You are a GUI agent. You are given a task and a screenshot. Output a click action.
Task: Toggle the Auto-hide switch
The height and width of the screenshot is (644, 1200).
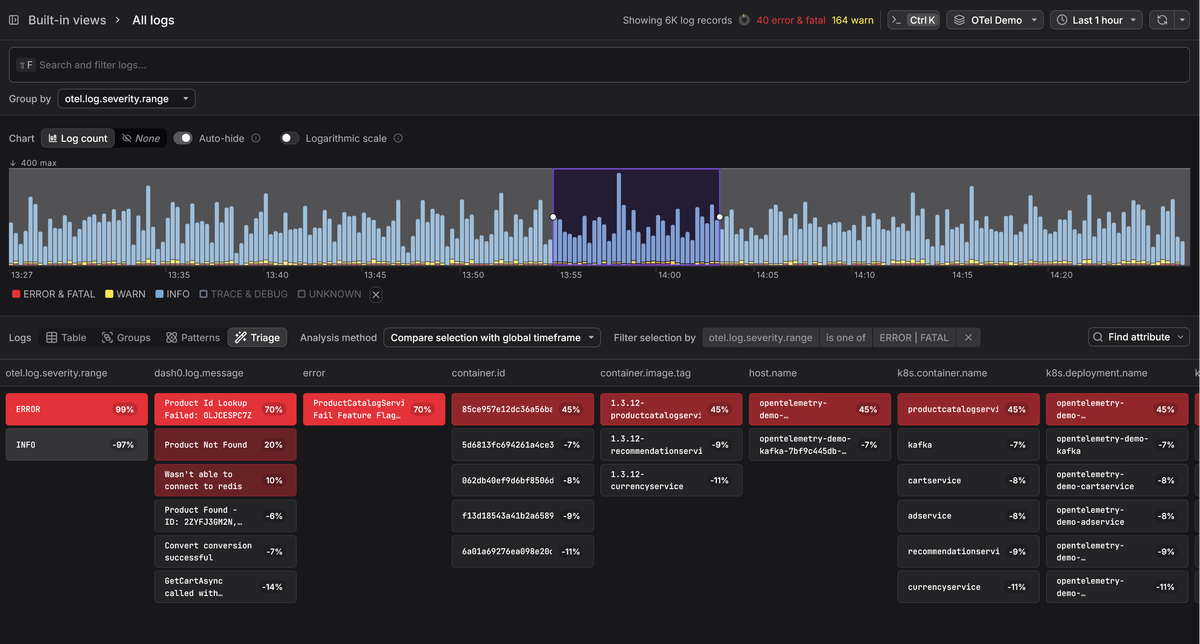[x=183, y=138]
